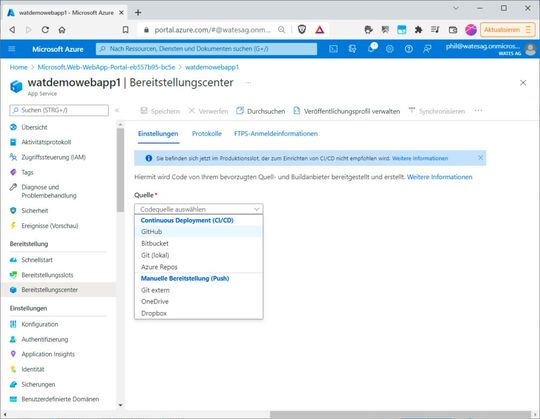The width and height of the screenshot is (540, 419).
Task: Open the user account avatar
Action: point(530,49)
